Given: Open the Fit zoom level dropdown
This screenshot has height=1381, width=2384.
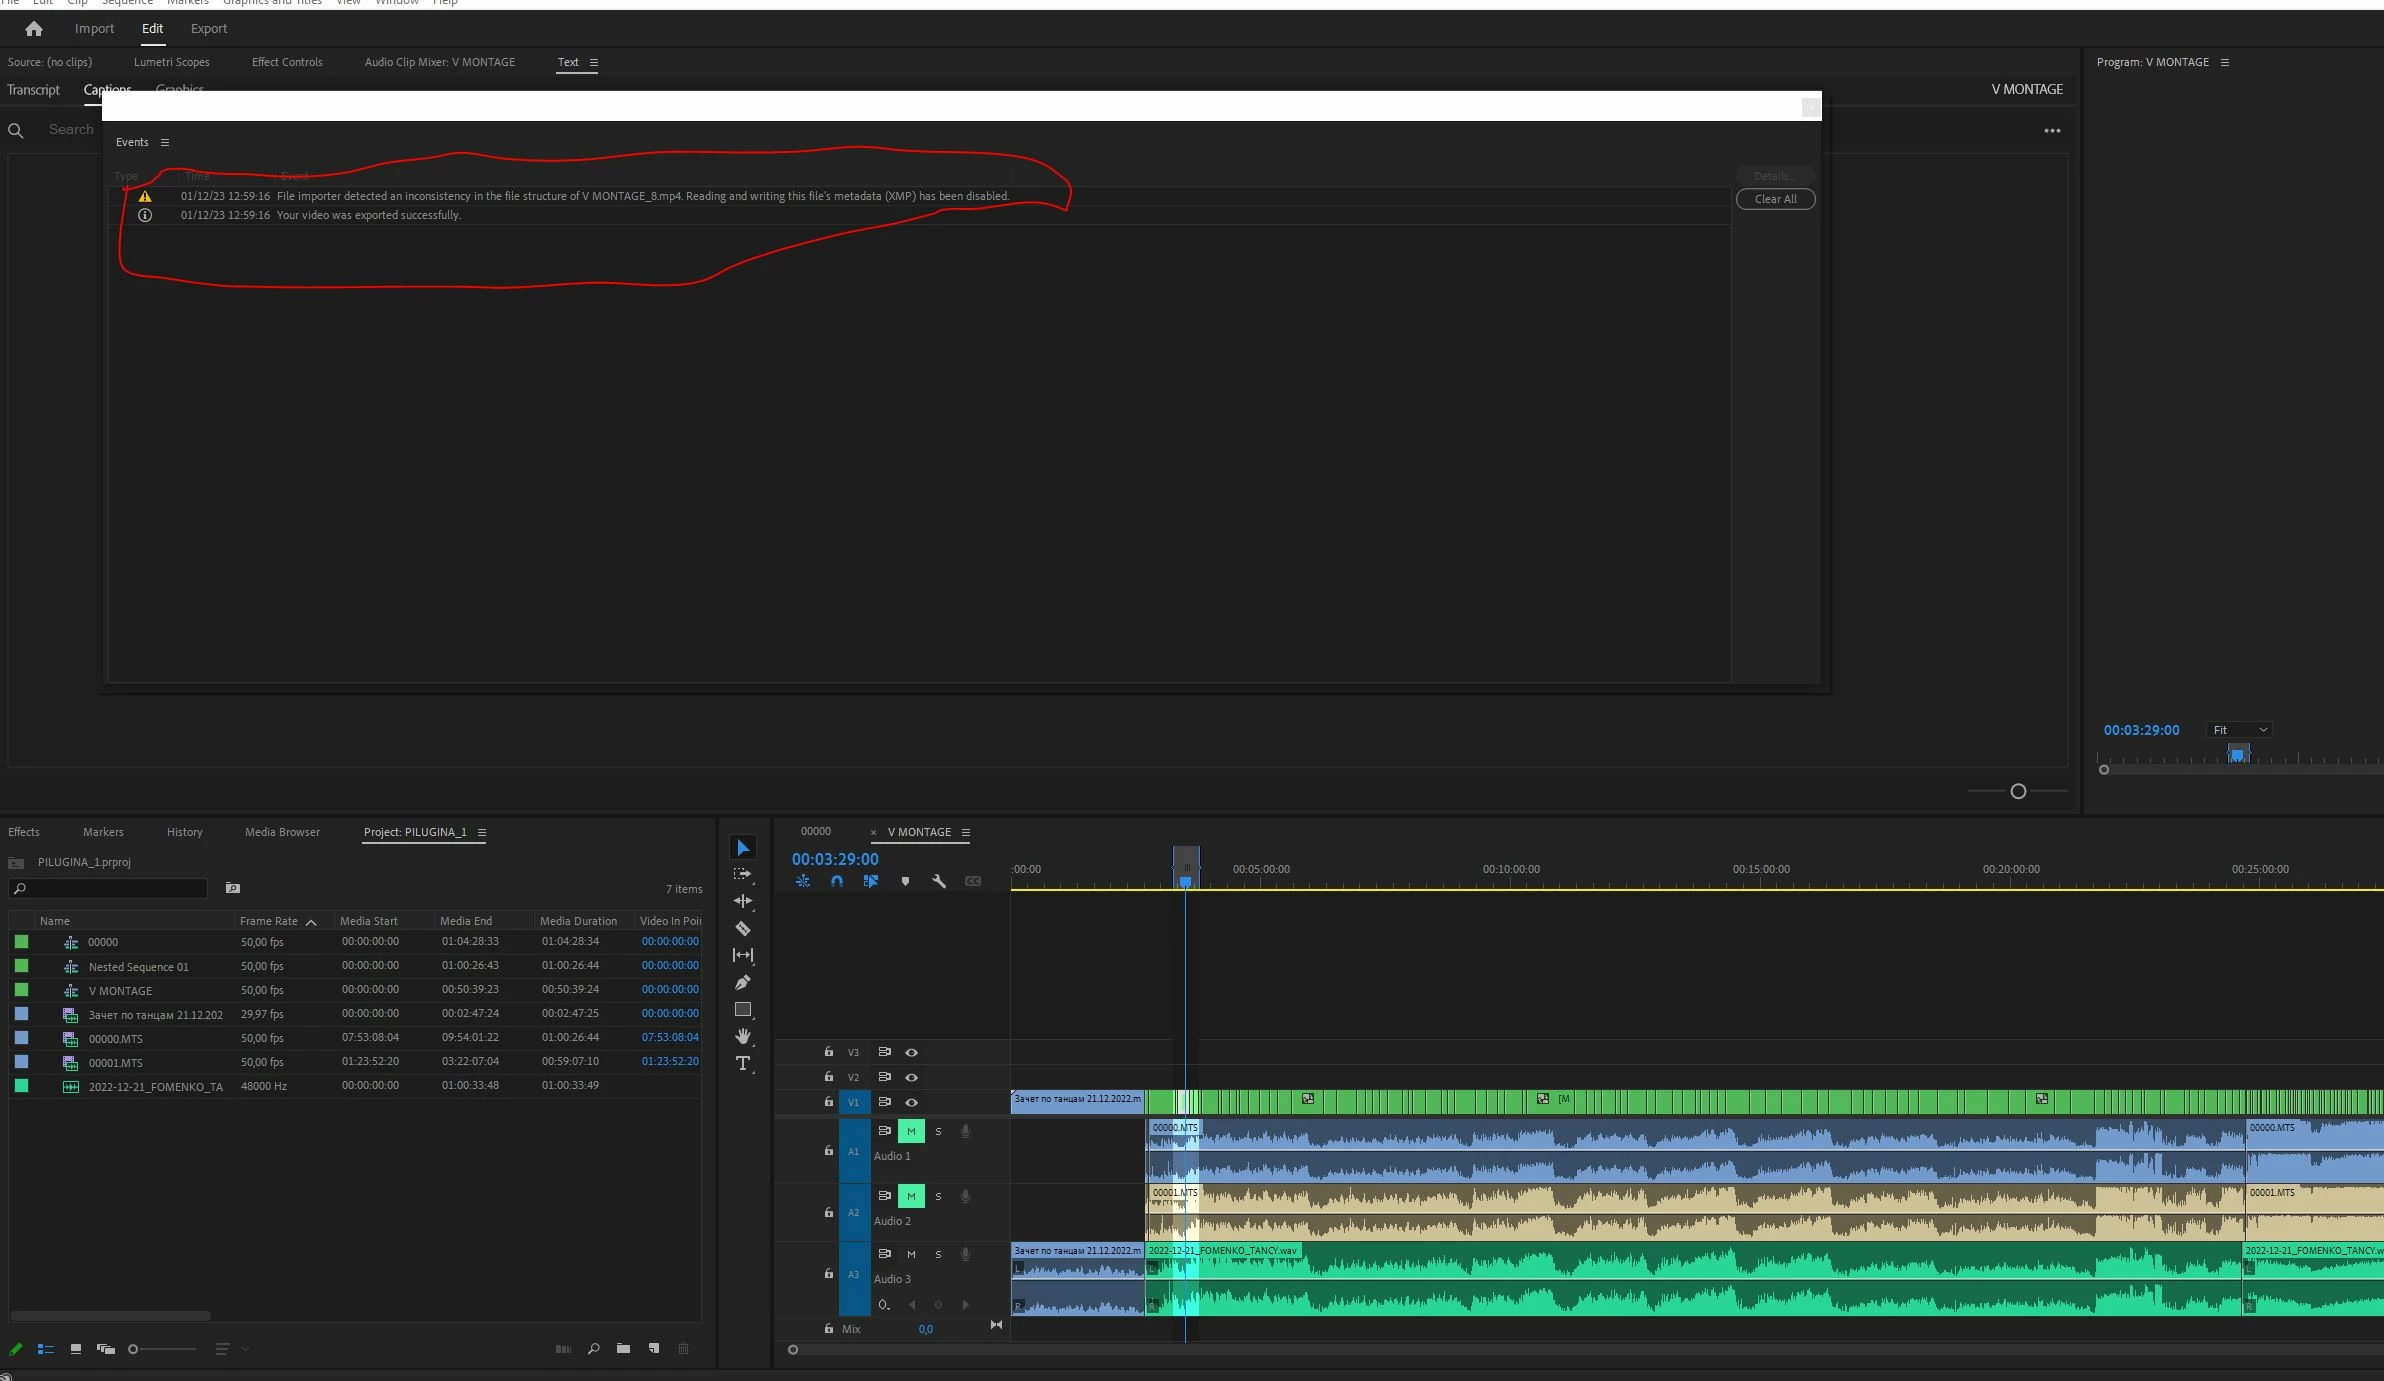Looking at the screenshot, I should [2240, 730].
